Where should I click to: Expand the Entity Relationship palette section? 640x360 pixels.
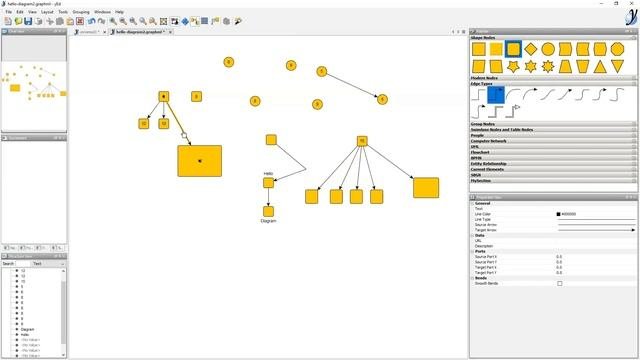tap(553, 164)
